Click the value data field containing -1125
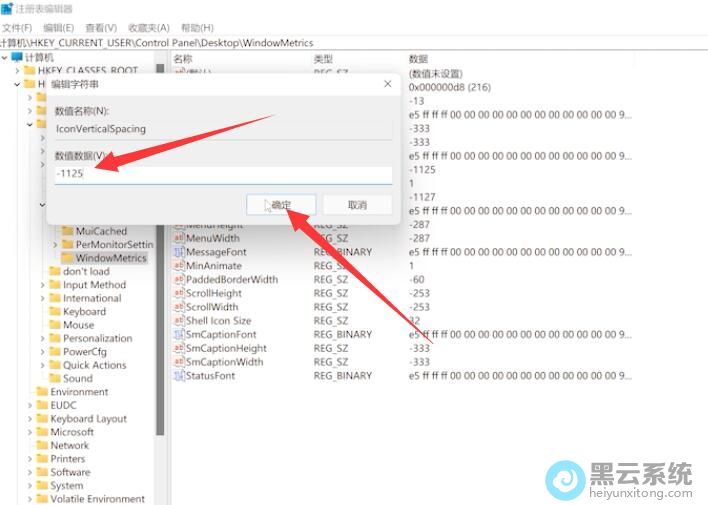The height and width of the screenshot is (505, 708). (x=223, y=175)
